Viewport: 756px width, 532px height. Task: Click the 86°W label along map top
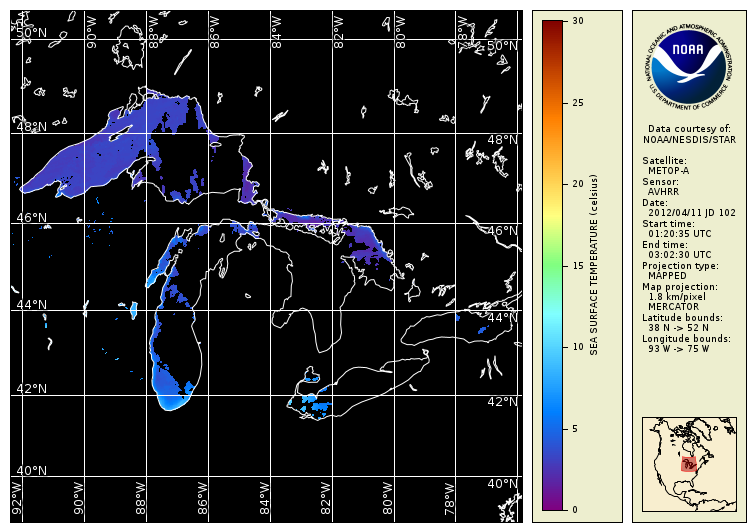(215, 32)
